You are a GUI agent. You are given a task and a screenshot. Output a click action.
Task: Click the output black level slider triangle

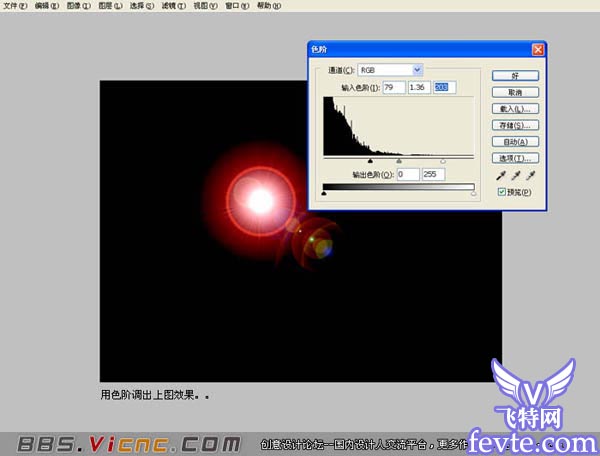point(324,193)
